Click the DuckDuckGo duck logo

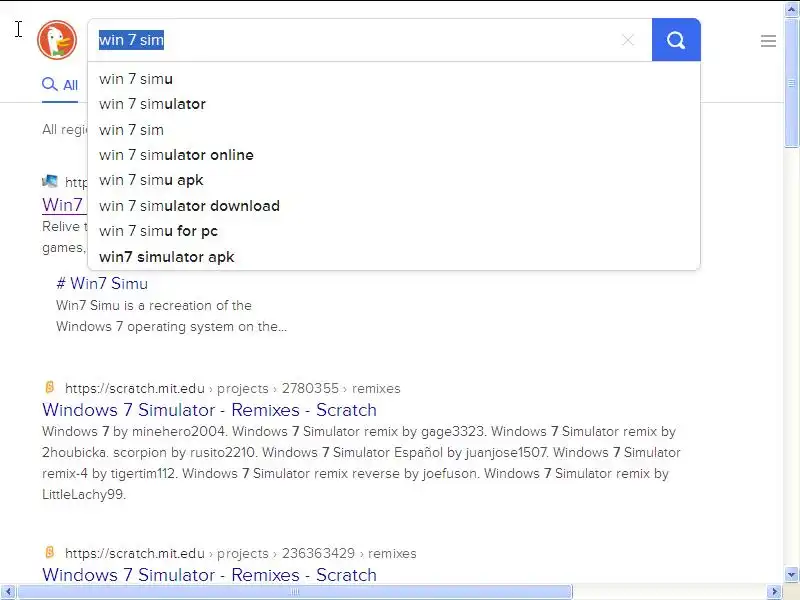click(x=57, y=40)
